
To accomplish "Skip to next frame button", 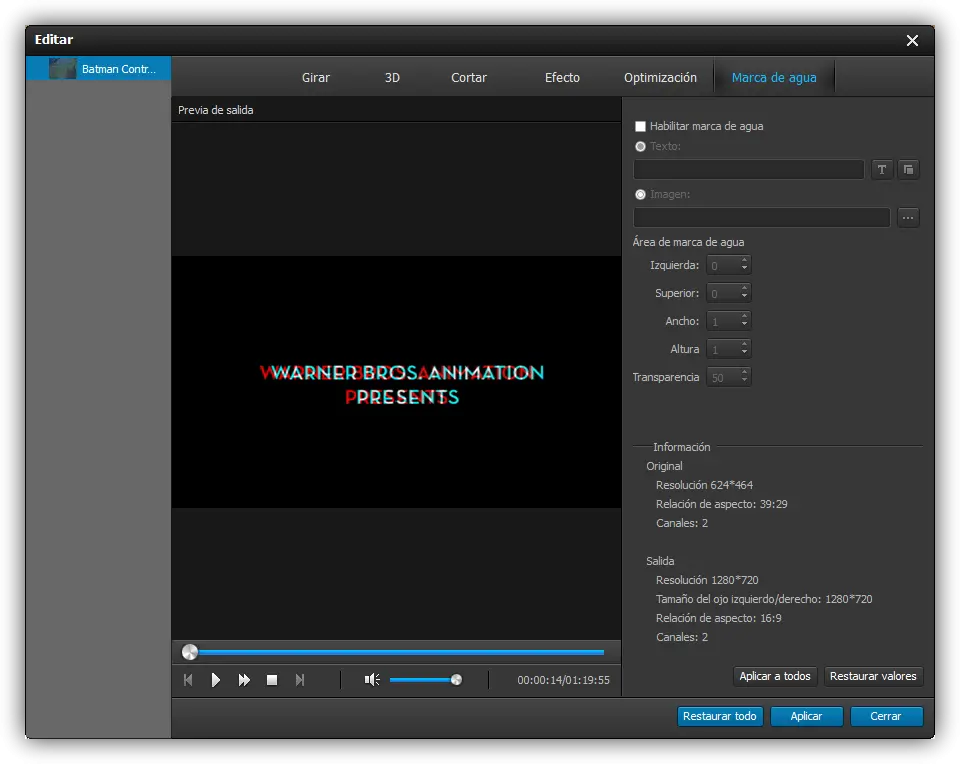I will pos(300,680).
